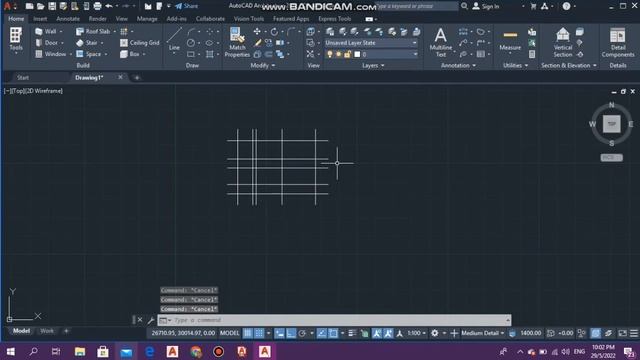Toggle the drawing grid display
Image resolution: width=640 pixels, height=360 pixels.
(x=247, y=333)
